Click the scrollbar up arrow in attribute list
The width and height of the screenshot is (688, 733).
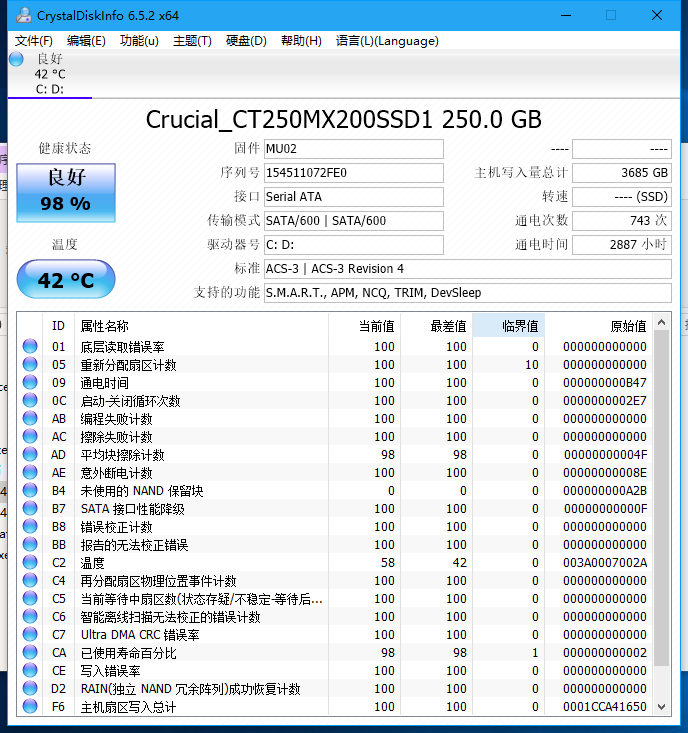[x=661, y=322]
